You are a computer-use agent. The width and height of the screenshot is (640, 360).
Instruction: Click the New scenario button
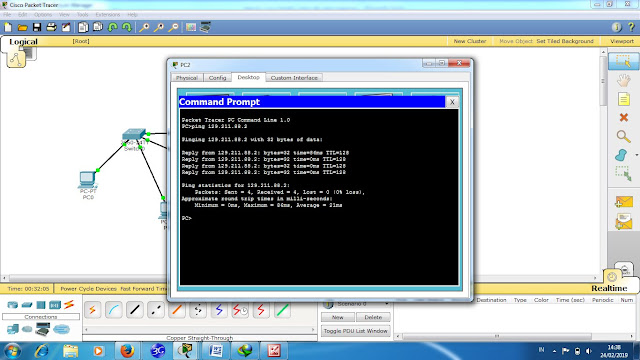[338, 317]
